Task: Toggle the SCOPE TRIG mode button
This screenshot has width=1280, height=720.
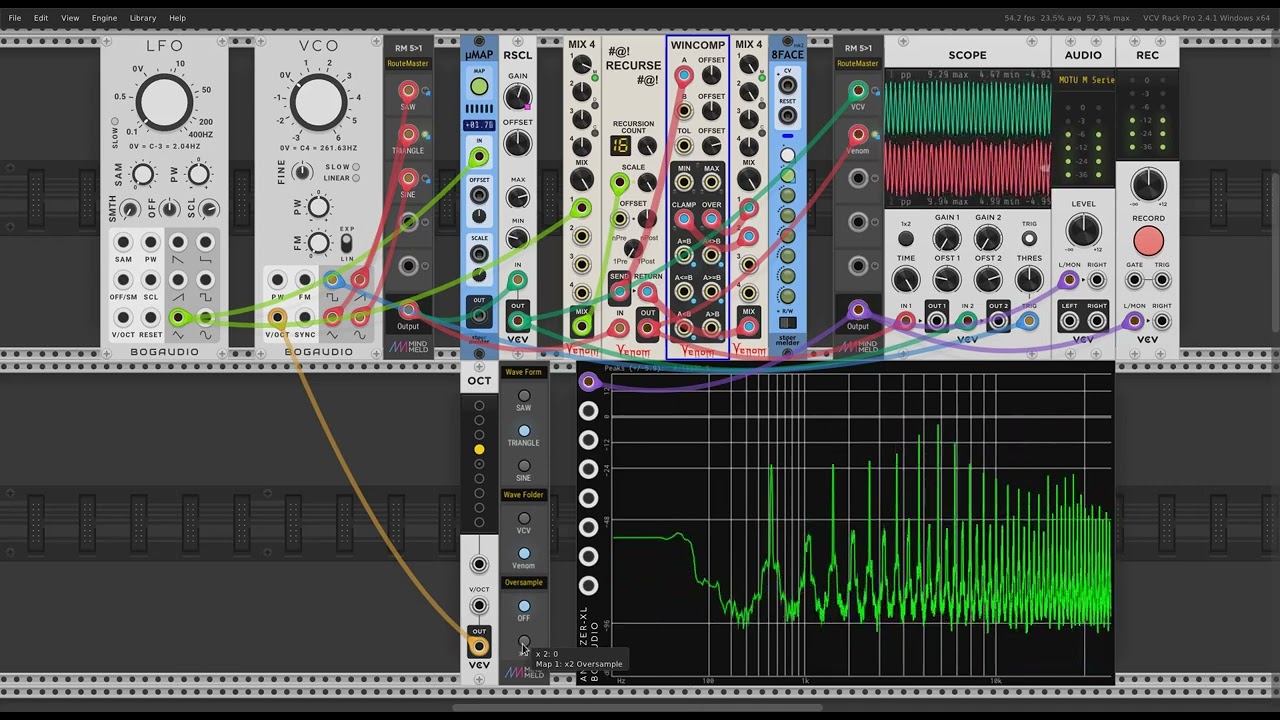Action: [x=1029, y=239]
